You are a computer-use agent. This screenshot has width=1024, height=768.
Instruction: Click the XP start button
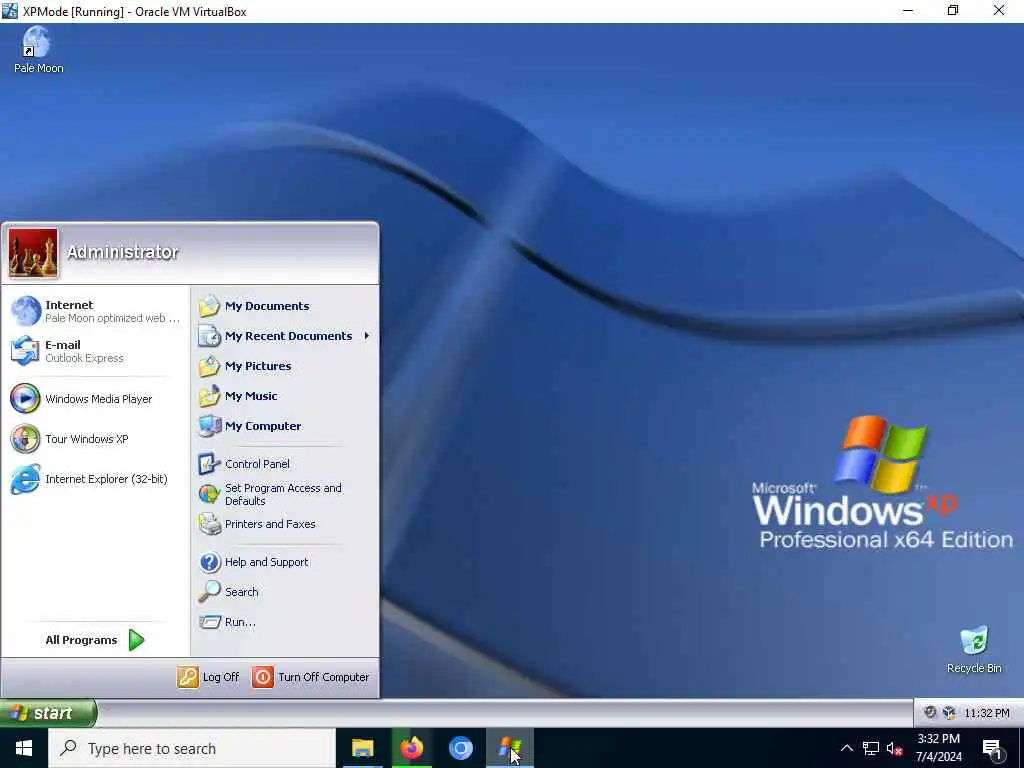coord(48,712)
